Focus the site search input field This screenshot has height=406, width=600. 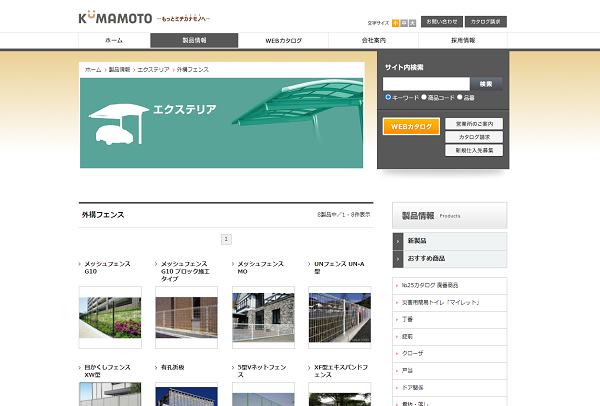[x=426, y=84]
